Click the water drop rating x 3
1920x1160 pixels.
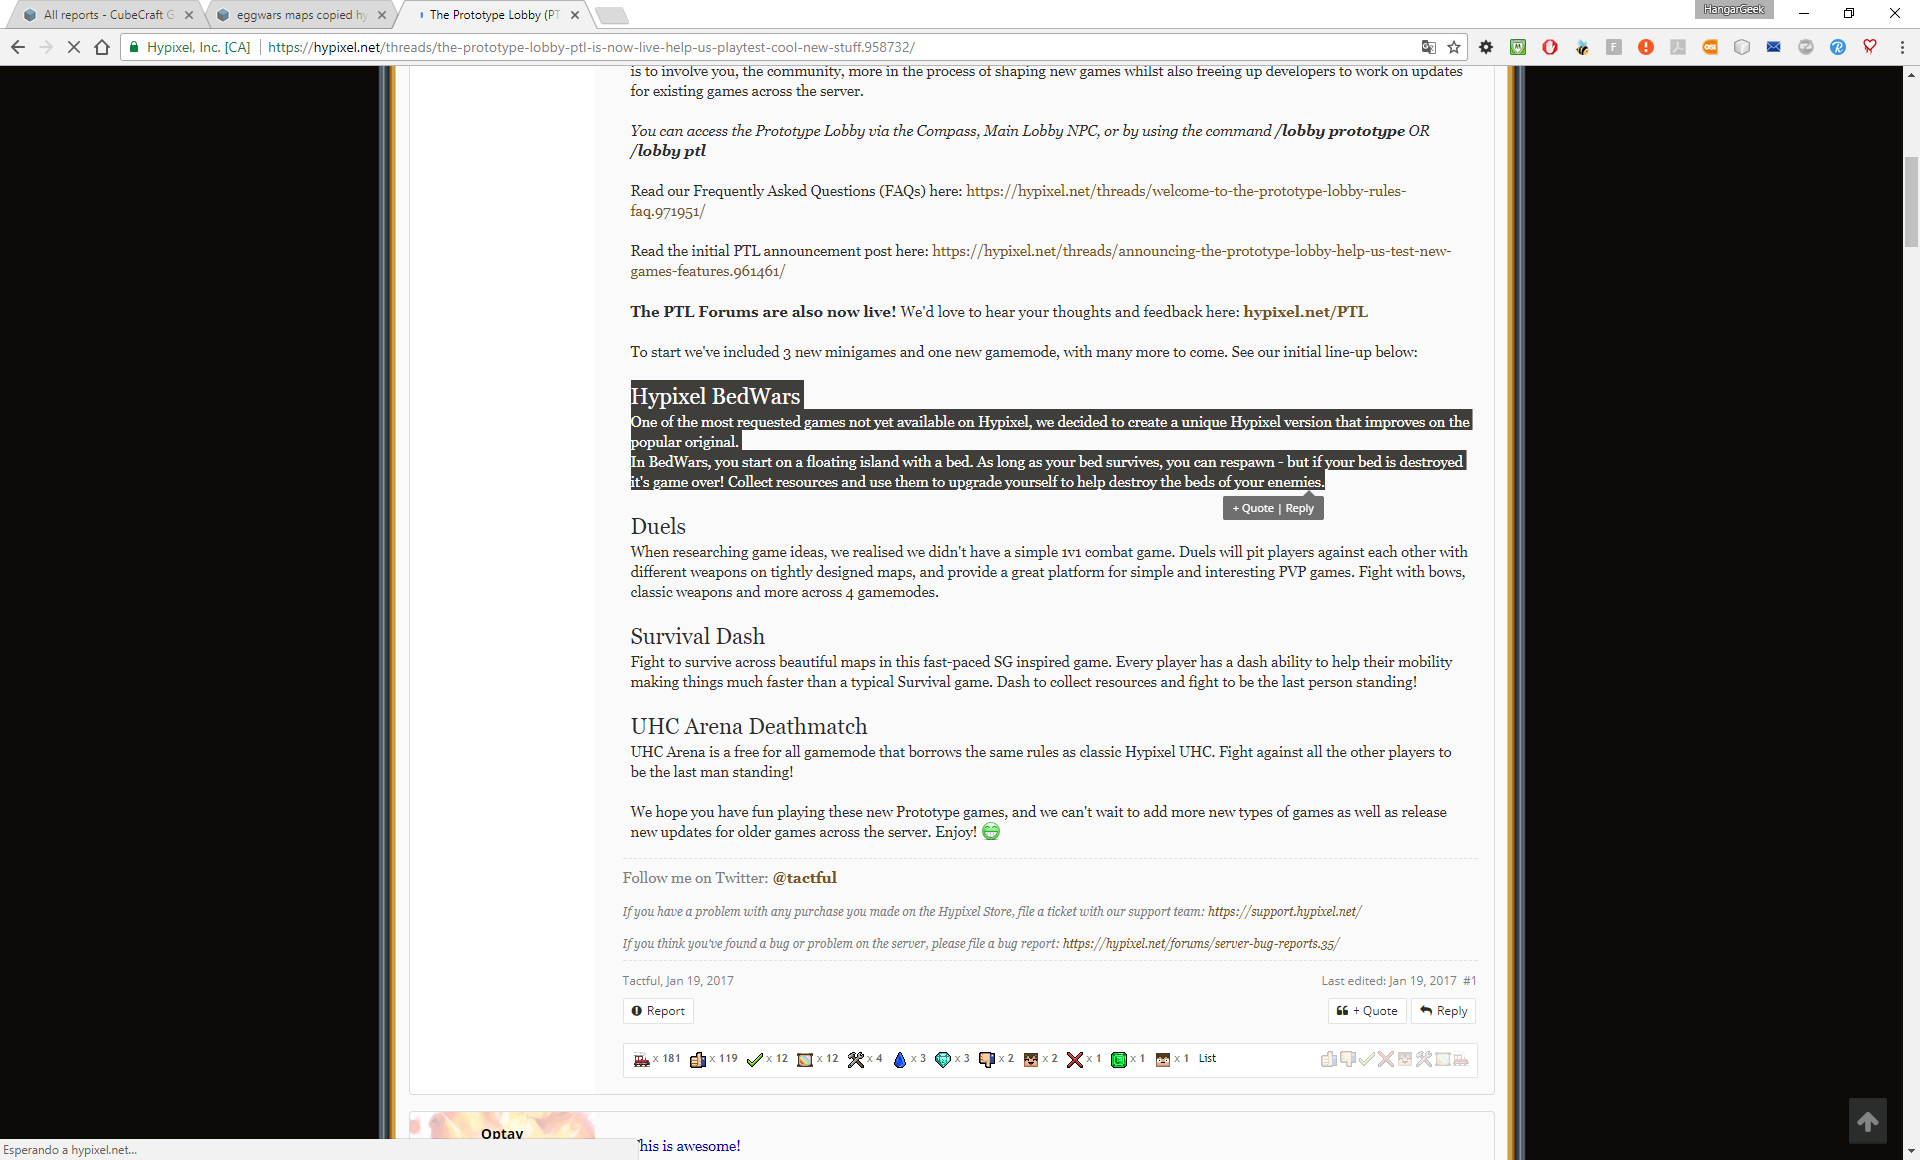click(x=900, y=1059)
